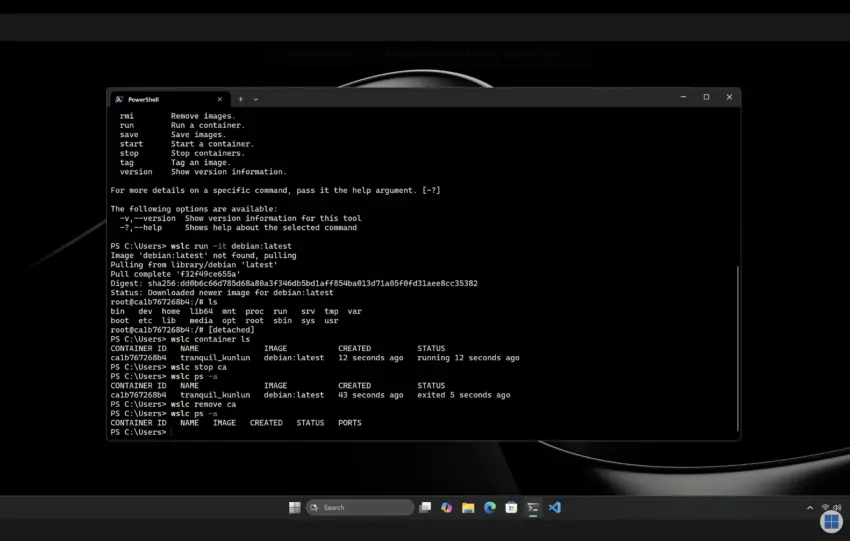Click the 'Pulling from library/debian' line
Viewport: 850px width, 541px height.
(x=194, y=265)
